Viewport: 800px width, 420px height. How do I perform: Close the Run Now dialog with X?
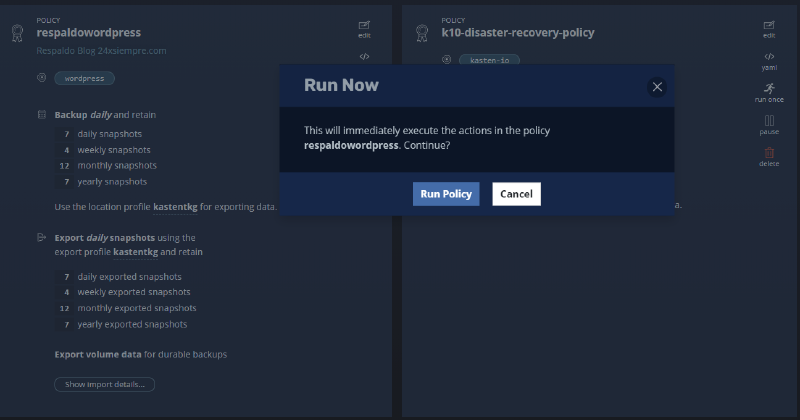(657, 87)
